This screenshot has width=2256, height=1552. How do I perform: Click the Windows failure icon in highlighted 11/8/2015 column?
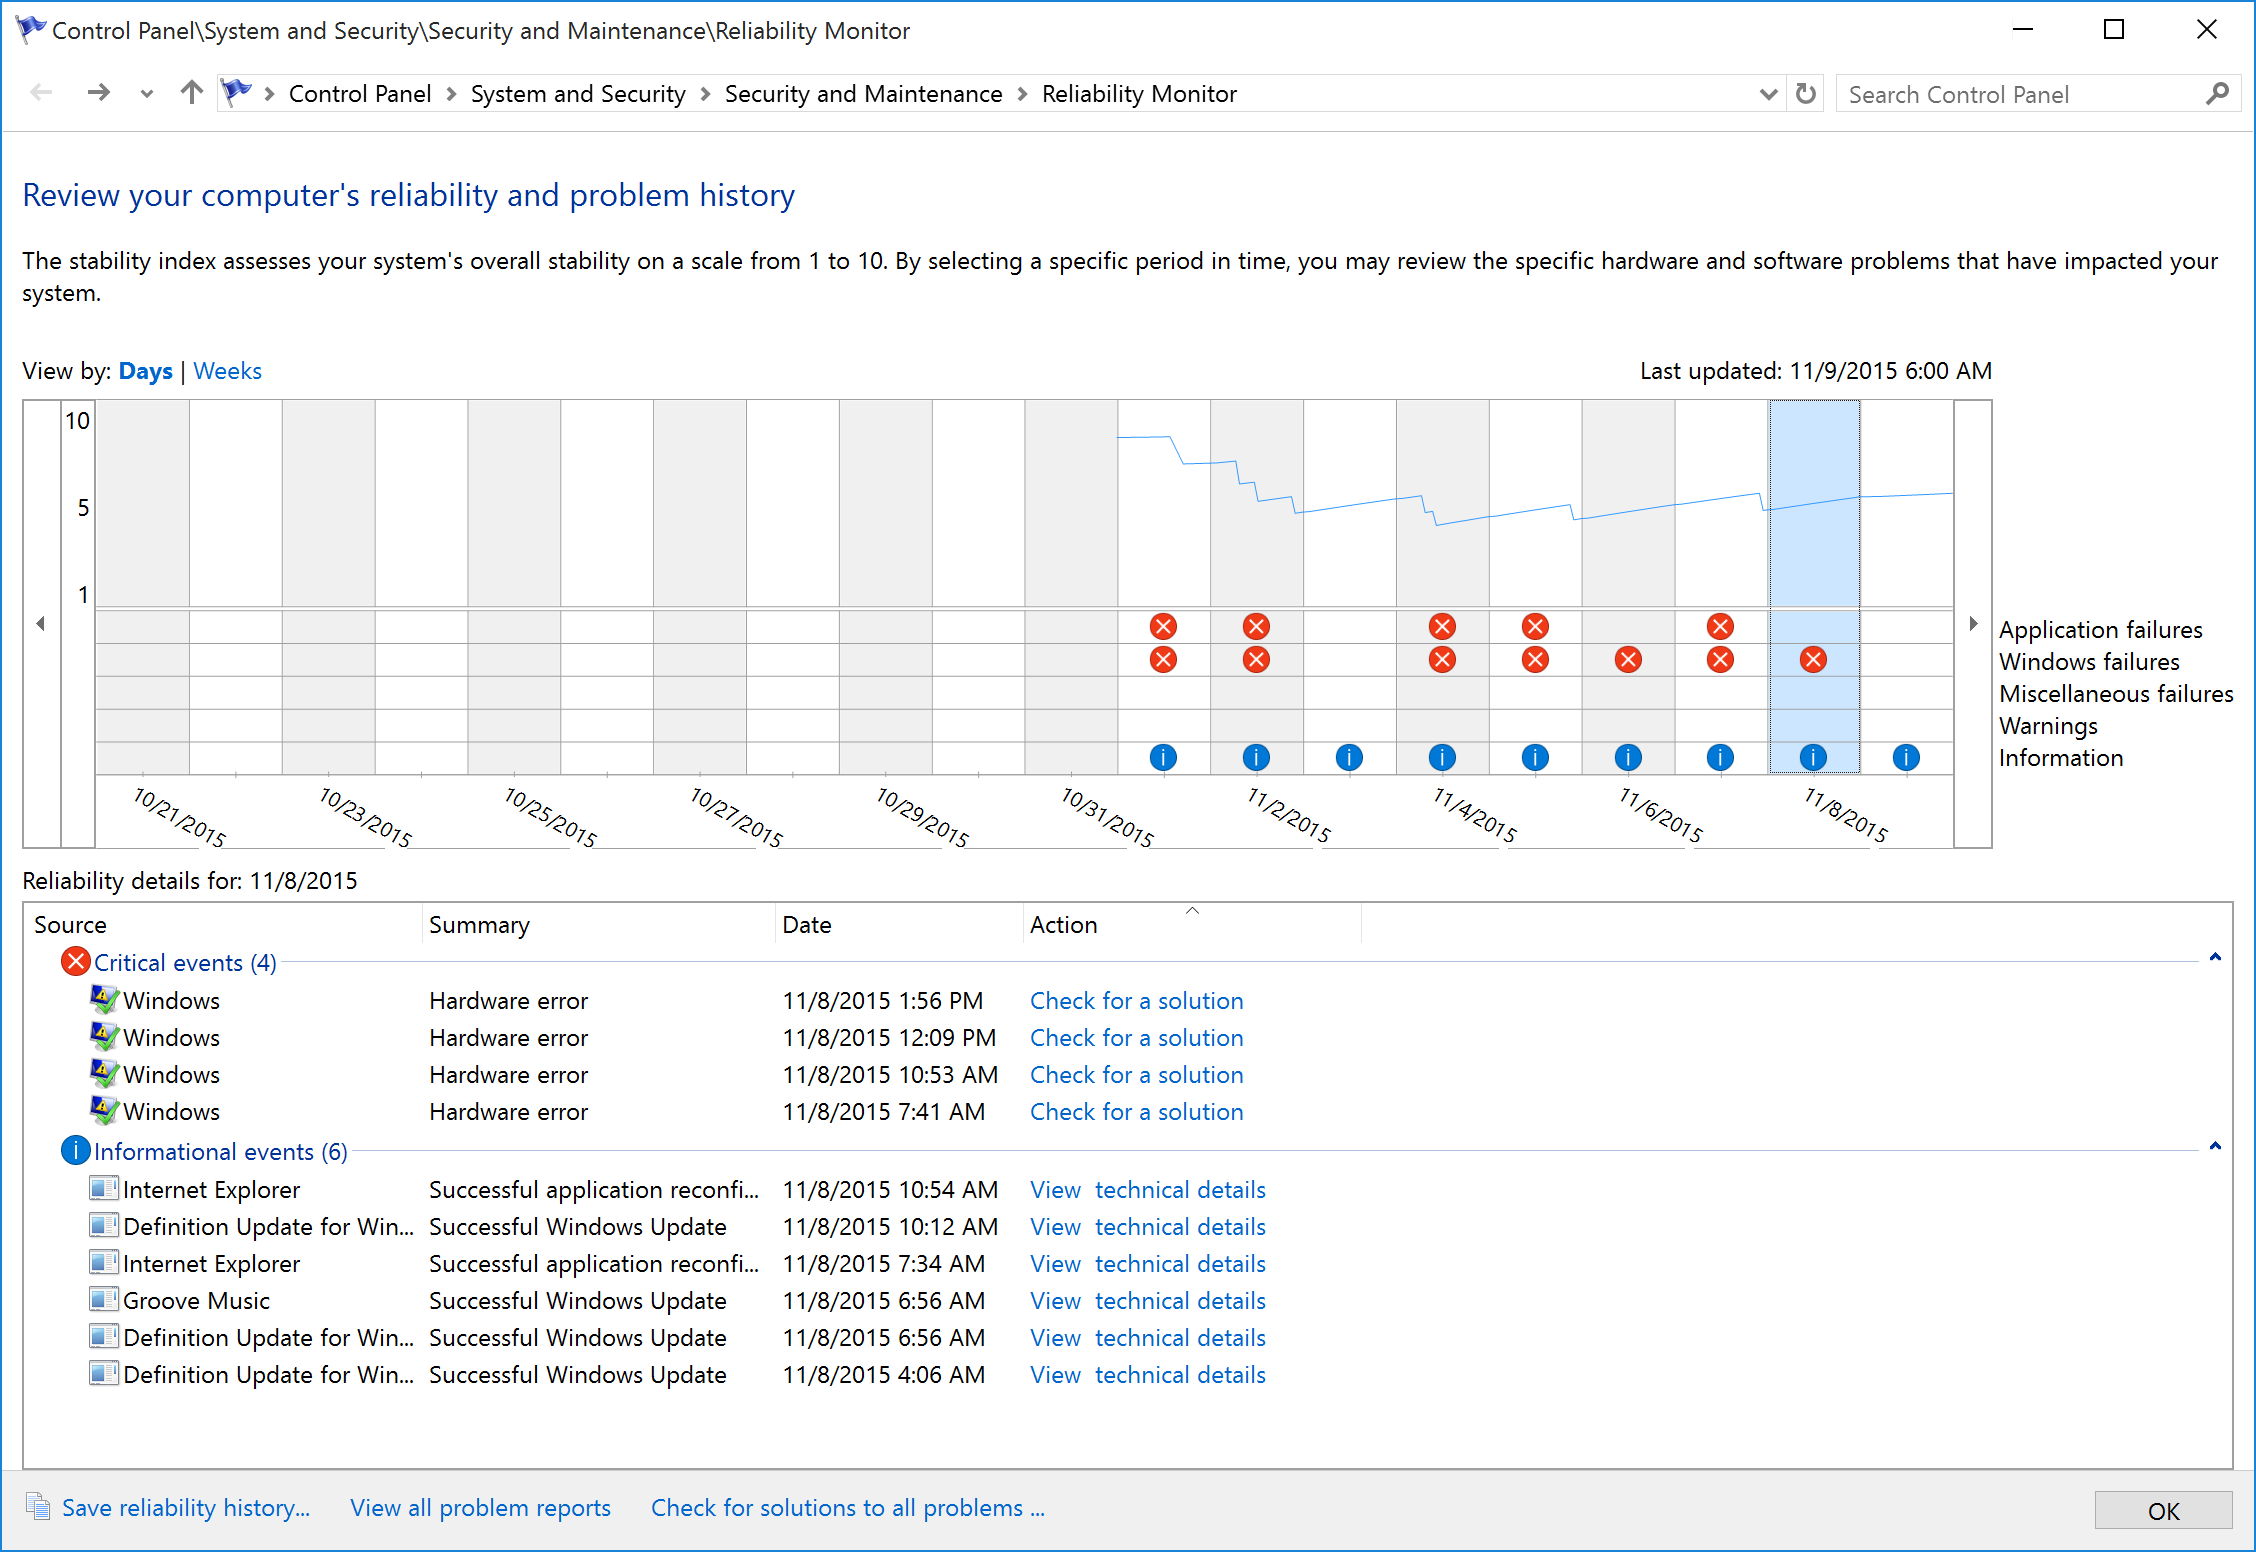(x=1812, y=659)
